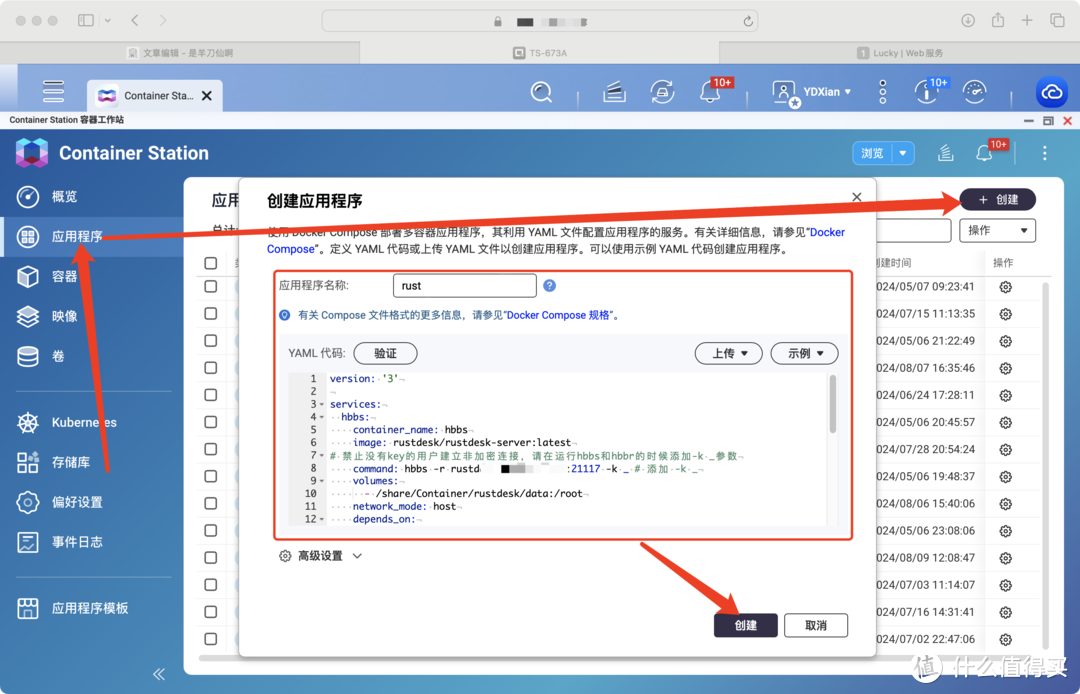Check the row dated 2024/08/07 16:35:46
The width and height of the screenshot is (1080, 694).
pyautogui.click(x=211, y=368)
